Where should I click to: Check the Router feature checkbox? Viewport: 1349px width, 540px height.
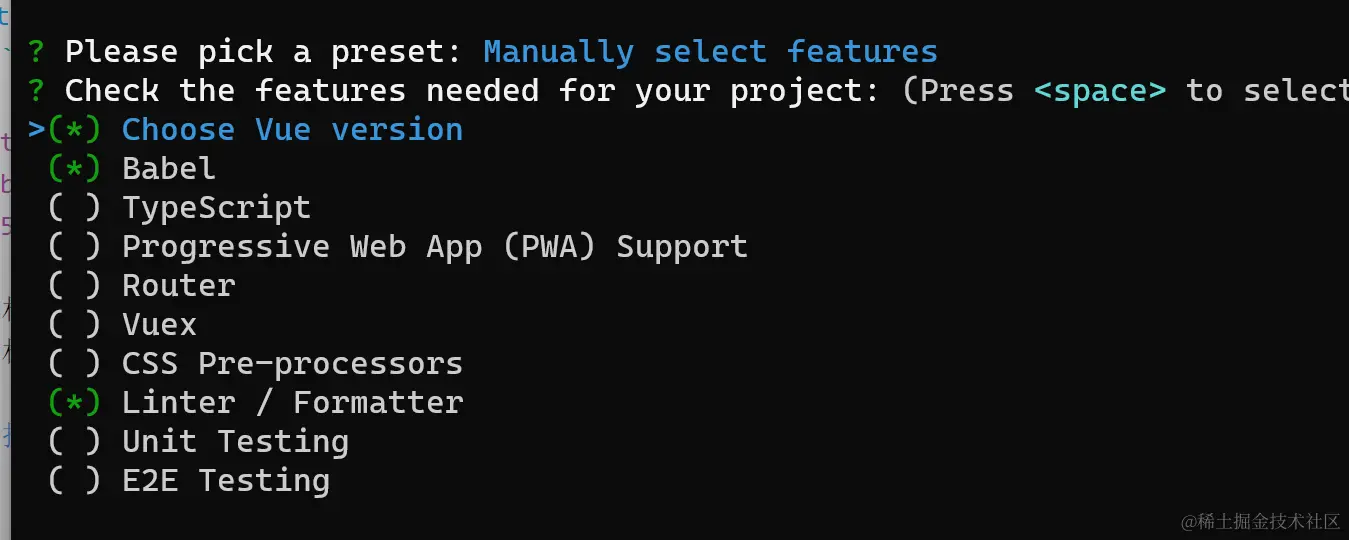tap(75, 286)
